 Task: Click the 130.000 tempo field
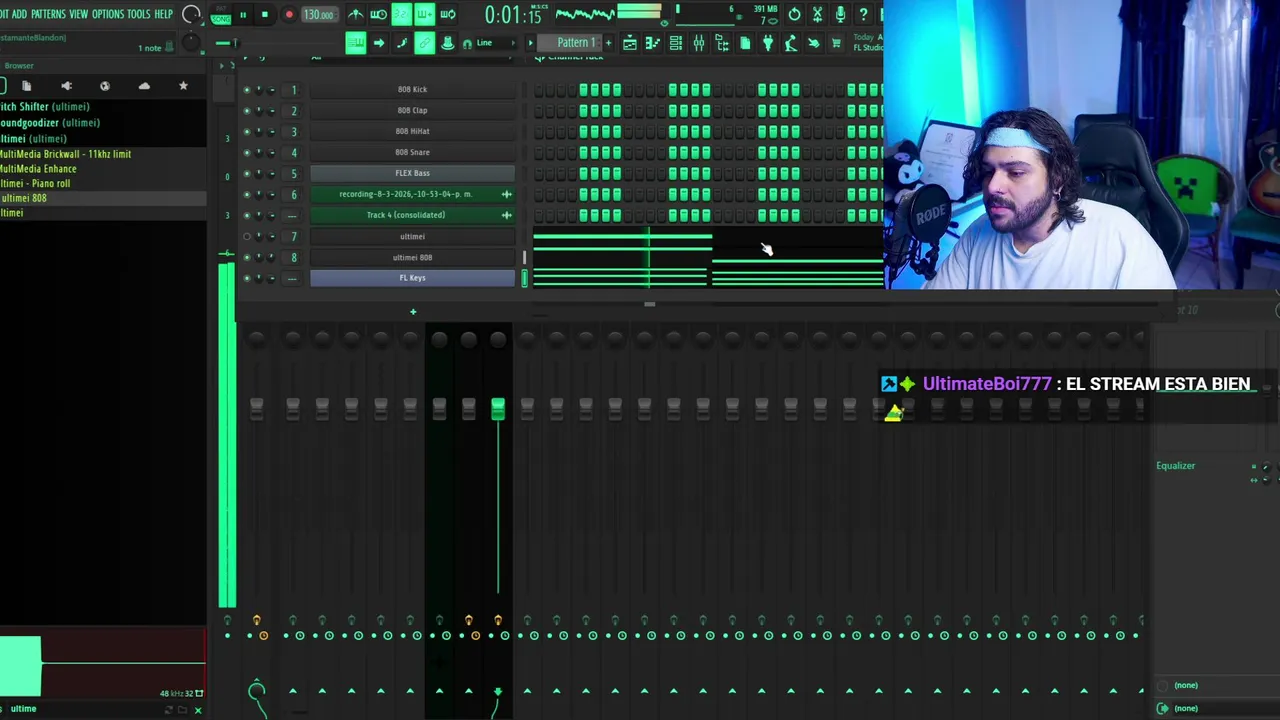click(x=319, y=14)
